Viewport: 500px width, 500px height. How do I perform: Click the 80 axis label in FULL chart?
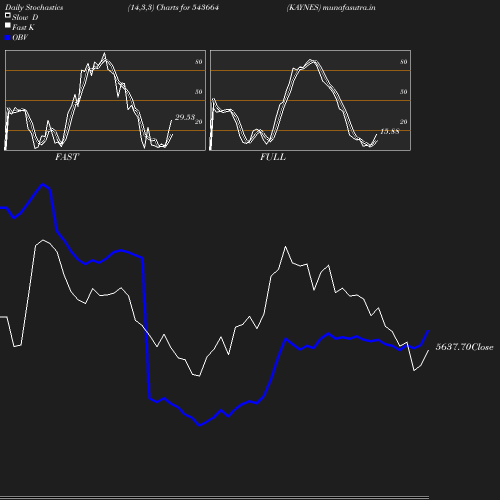[x=403, y=62]
